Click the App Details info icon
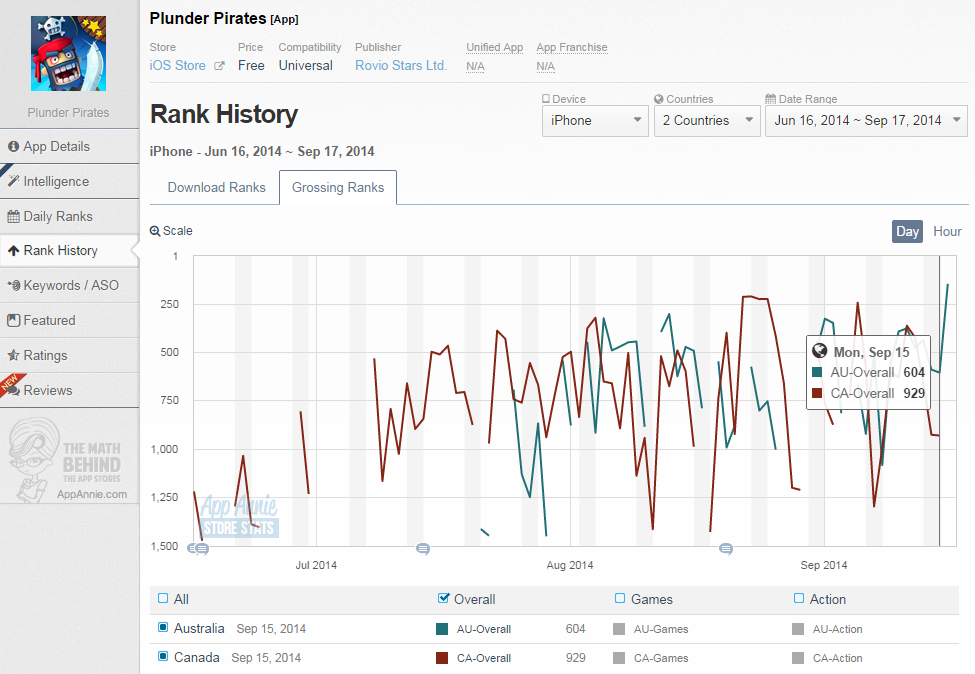 click(13, 147)
